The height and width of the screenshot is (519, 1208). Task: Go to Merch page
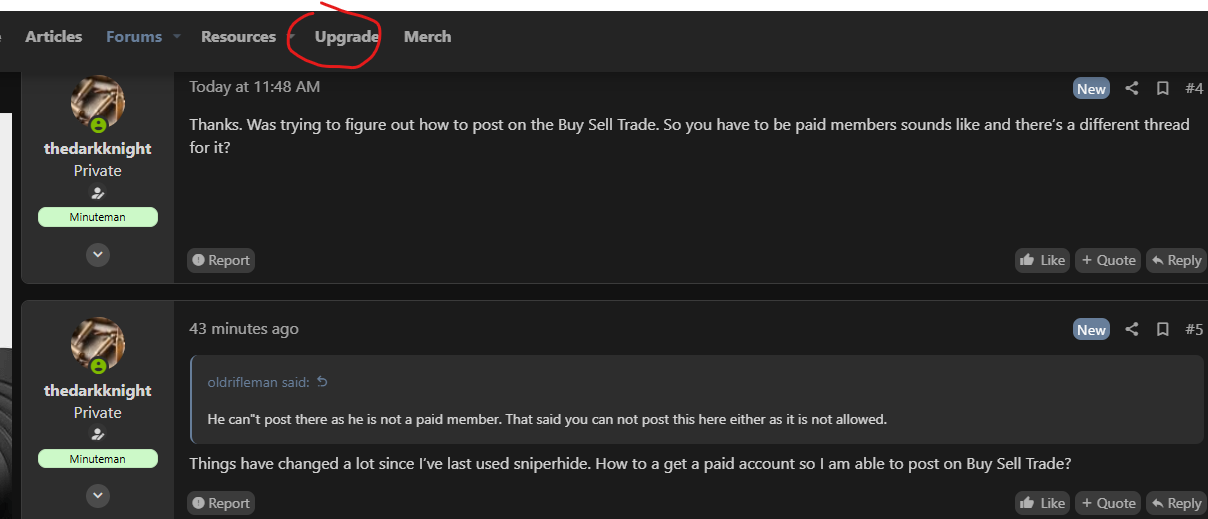(x=427, y=37)
